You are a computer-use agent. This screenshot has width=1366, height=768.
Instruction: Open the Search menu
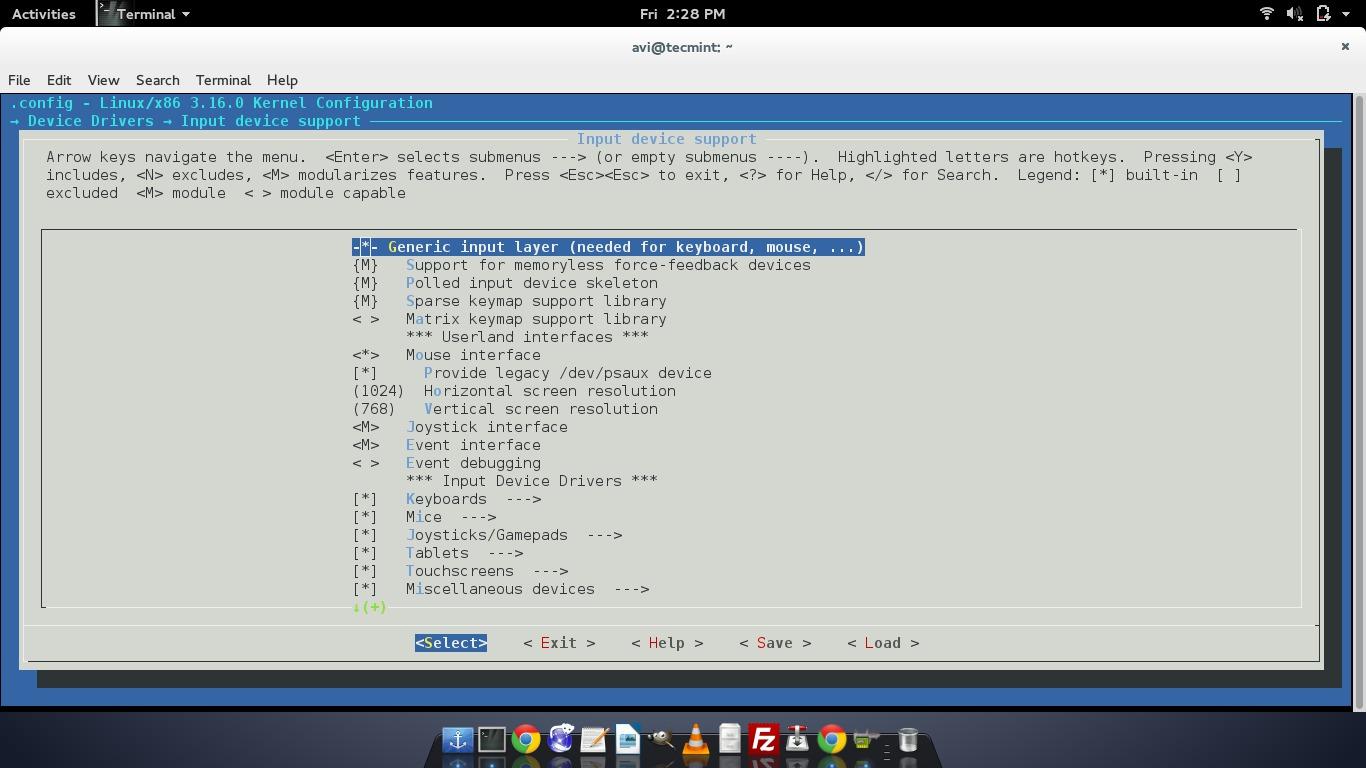coord(157,80)
